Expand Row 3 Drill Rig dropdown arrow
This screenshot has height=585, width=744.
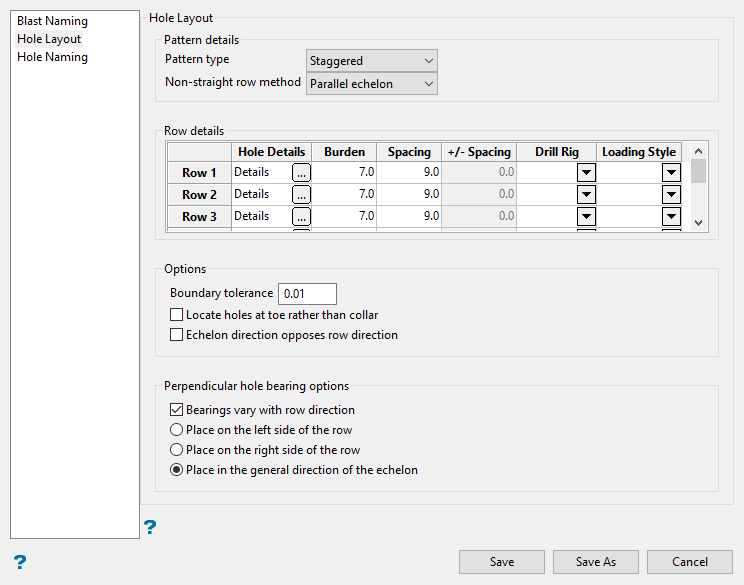pyautogui.click(x=587, y=216)
